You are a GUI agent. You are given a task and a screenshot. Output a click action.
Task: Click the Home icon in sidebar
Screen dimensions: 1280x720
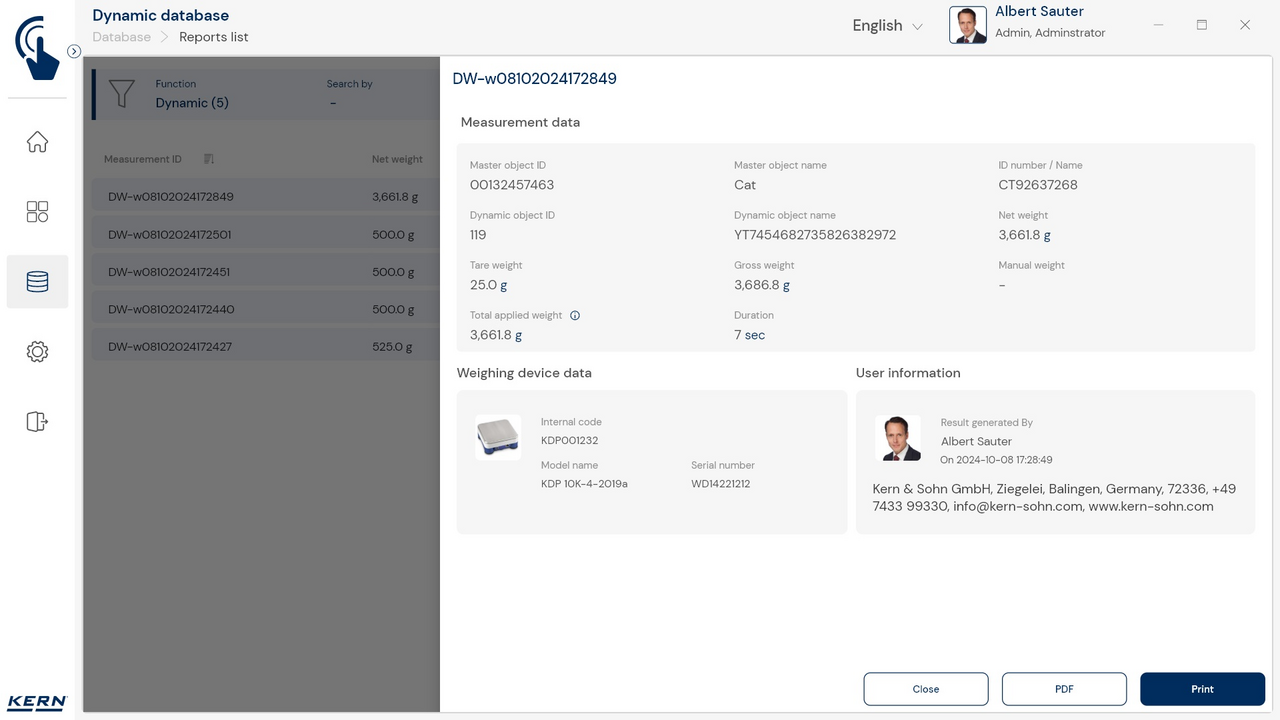point(37,142)
